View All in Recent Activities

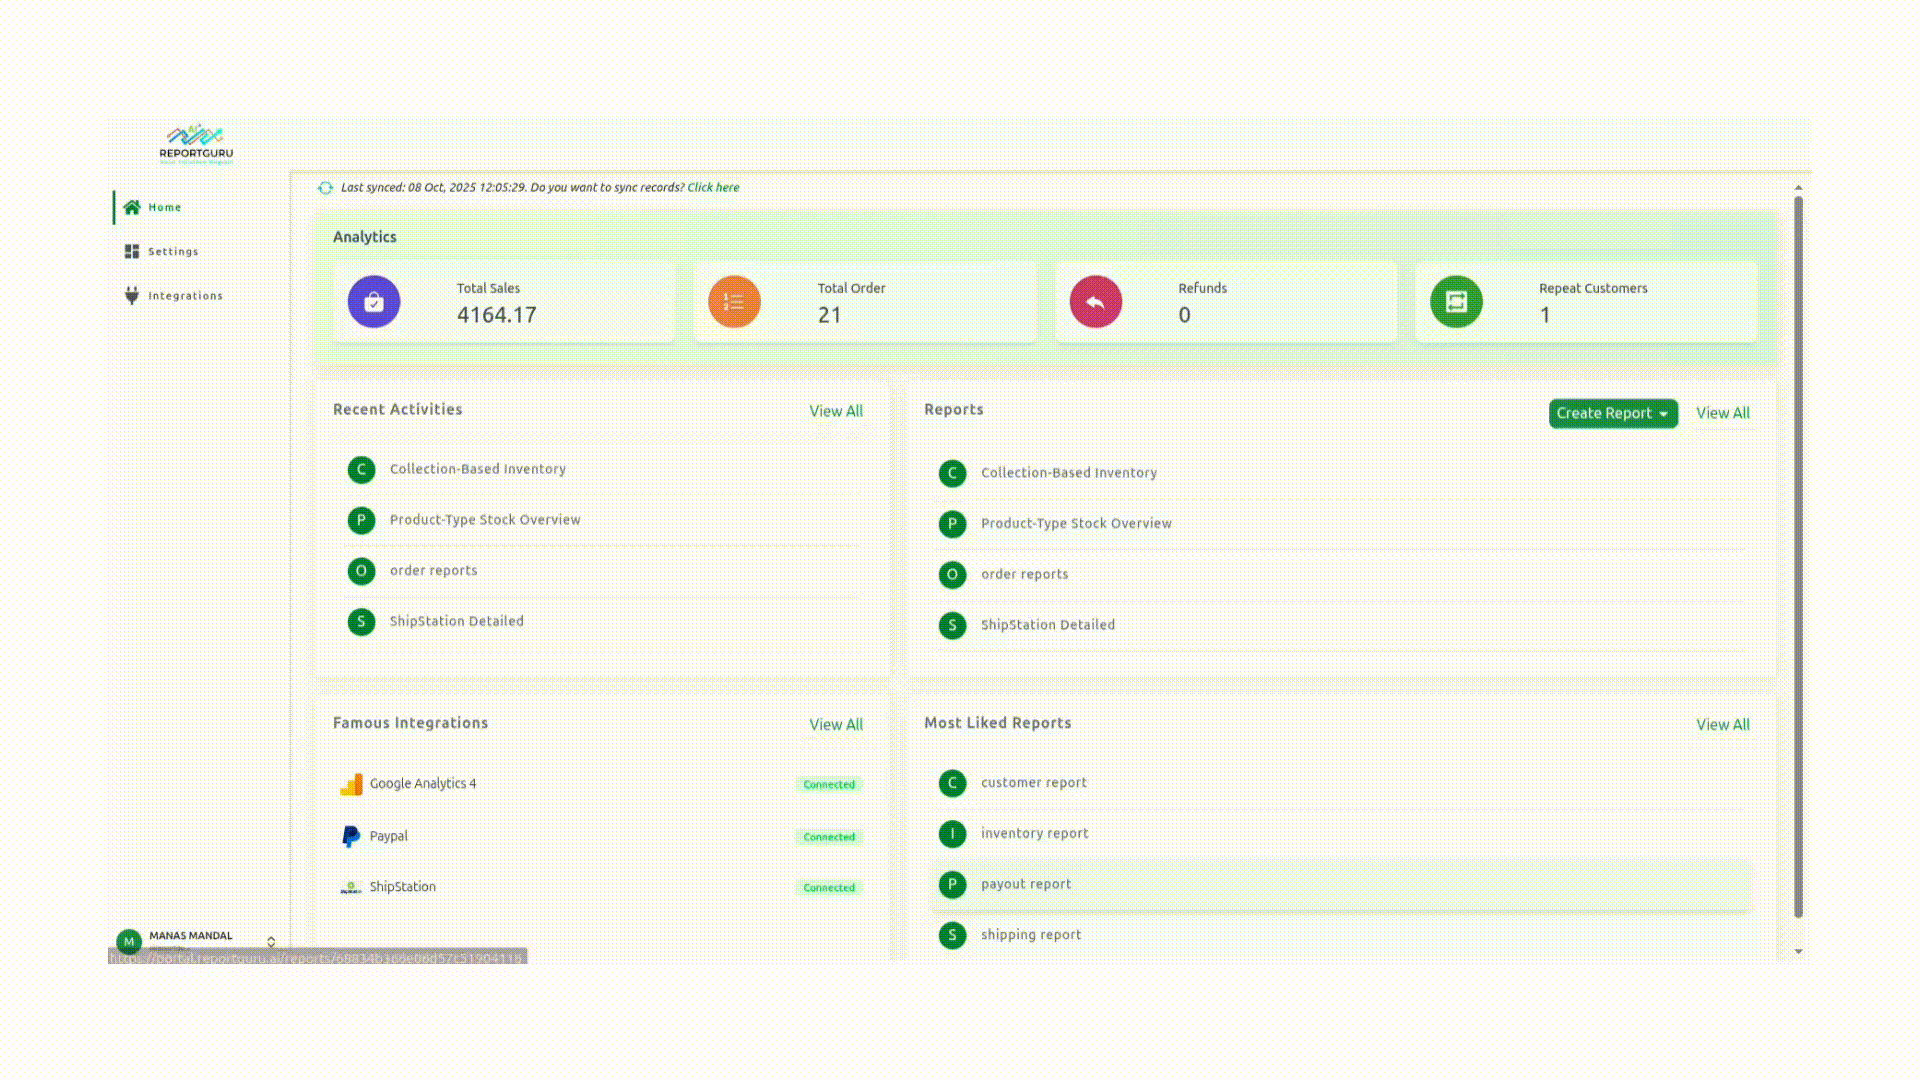click(x=835, y=412)
